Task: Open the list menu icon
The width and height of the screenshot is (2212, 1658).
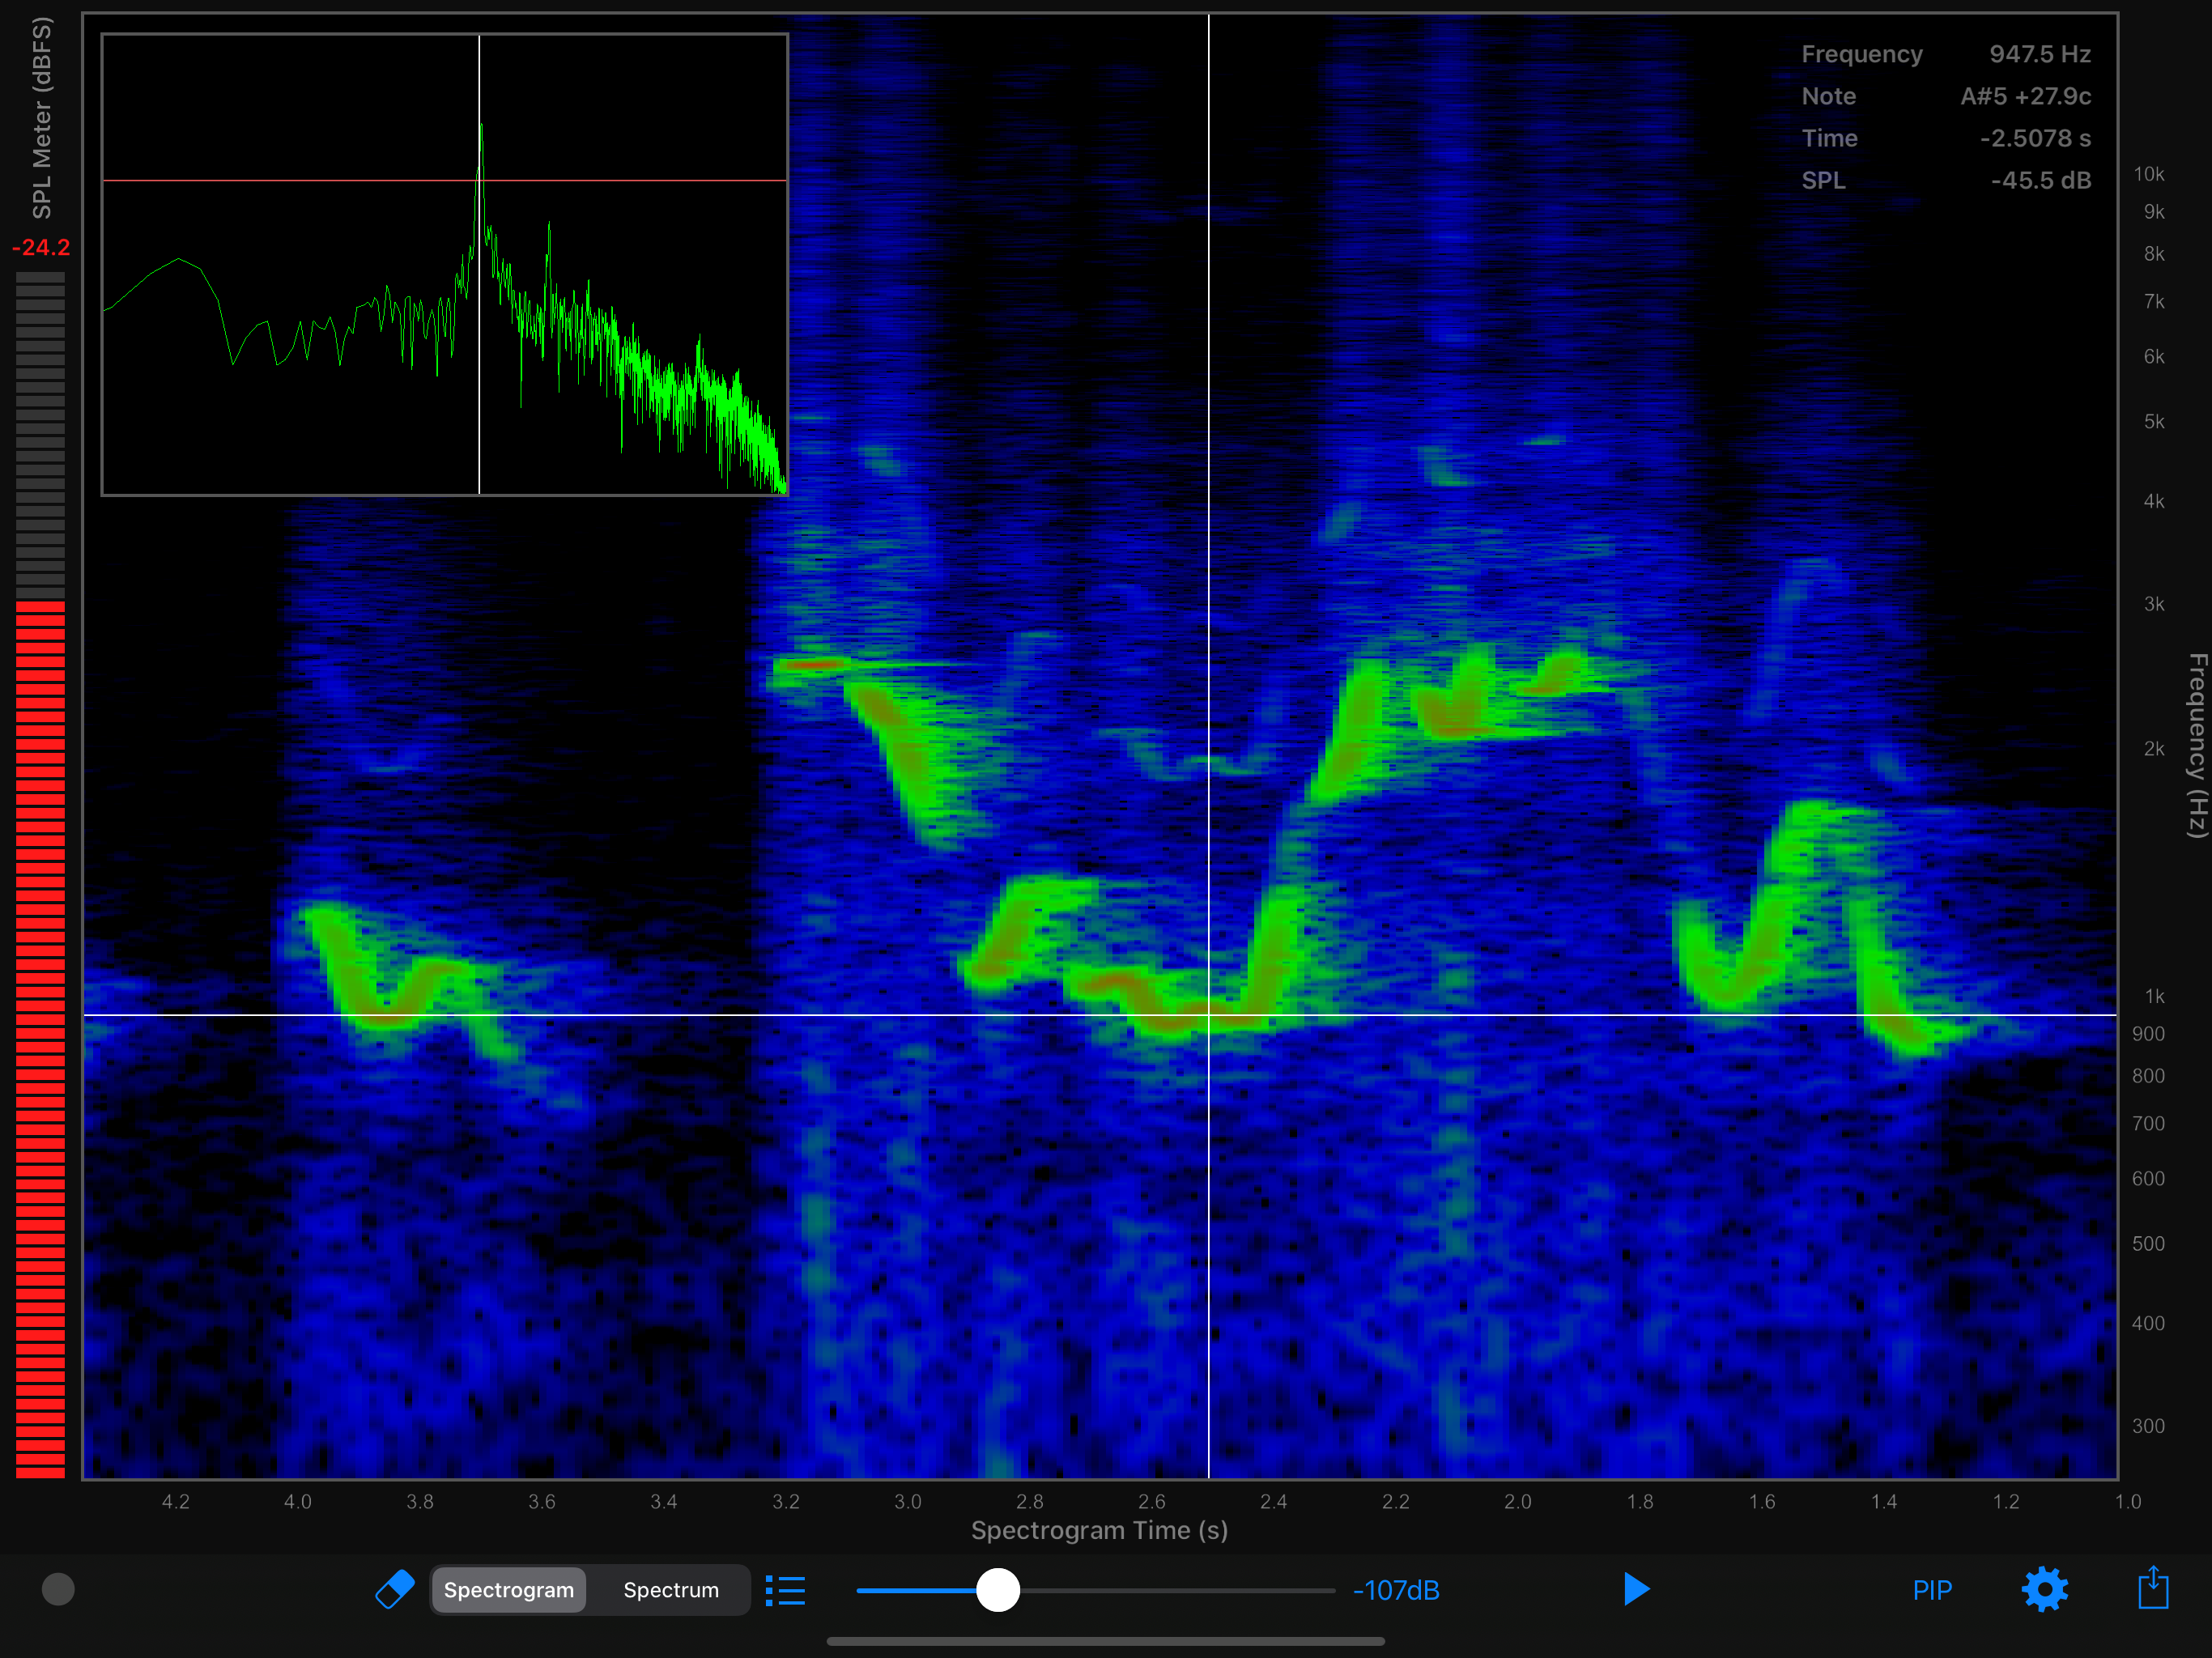Action: tap(786, 1590)
